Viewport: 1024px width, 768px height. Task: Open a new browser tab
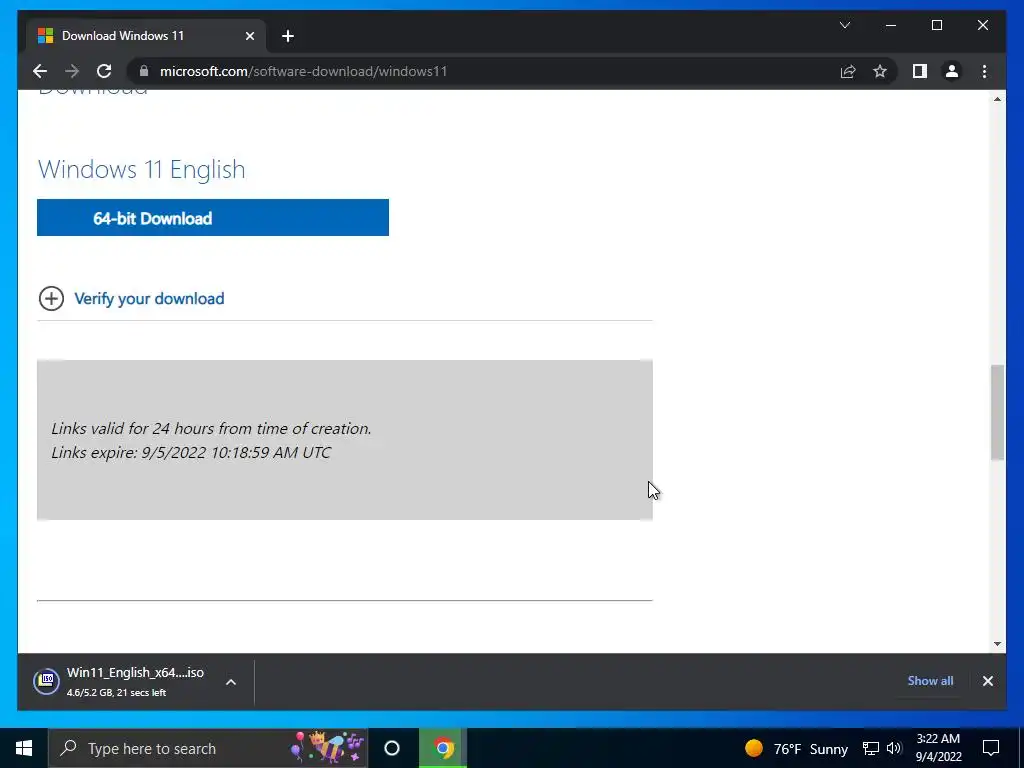click(x=287, y=36)
